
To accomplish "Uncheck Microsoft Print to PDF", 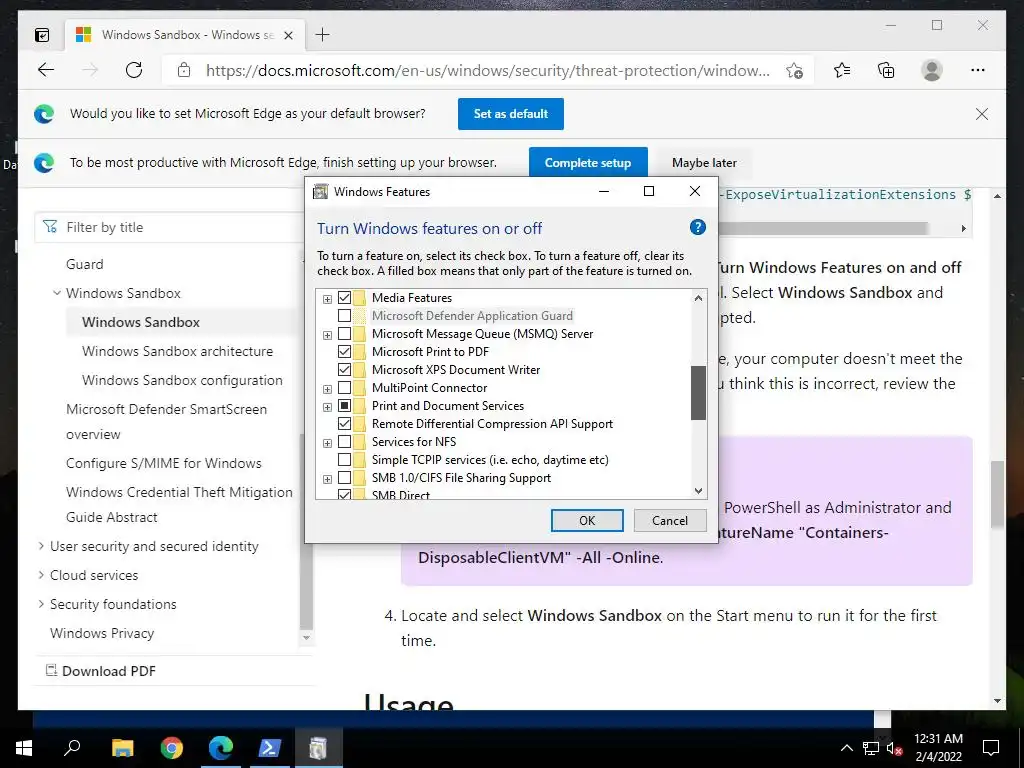I will (344, 351).
